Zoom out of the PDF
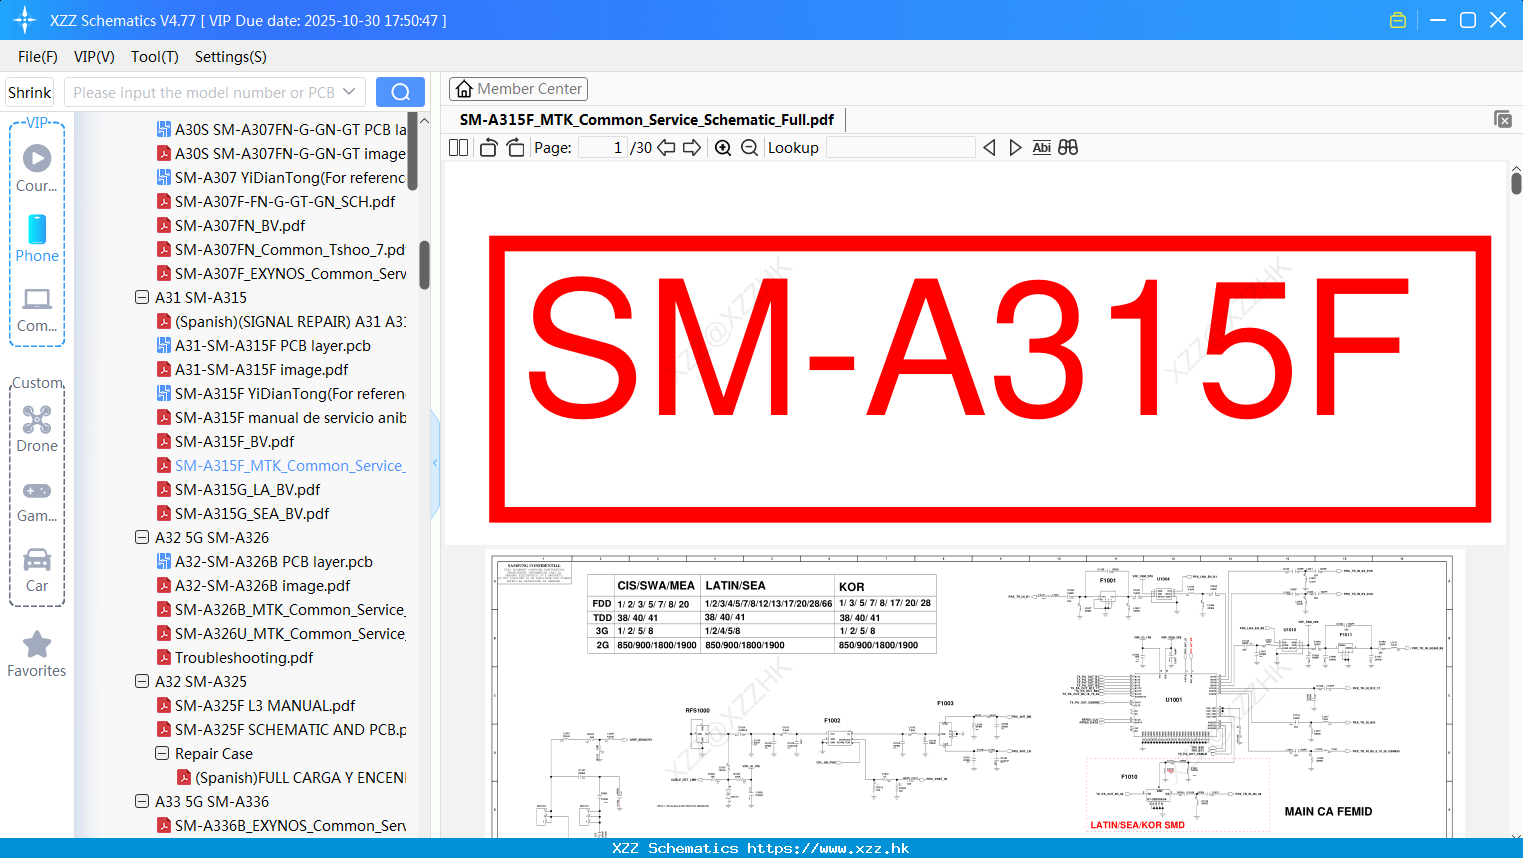Viewport: 1523px width, 858px height. tap(749, 147)
